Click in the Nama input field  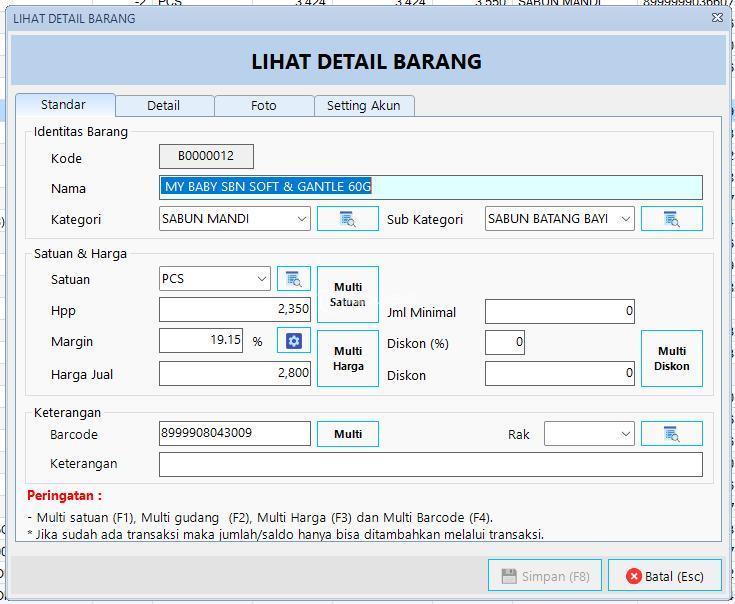coord(430,187)
